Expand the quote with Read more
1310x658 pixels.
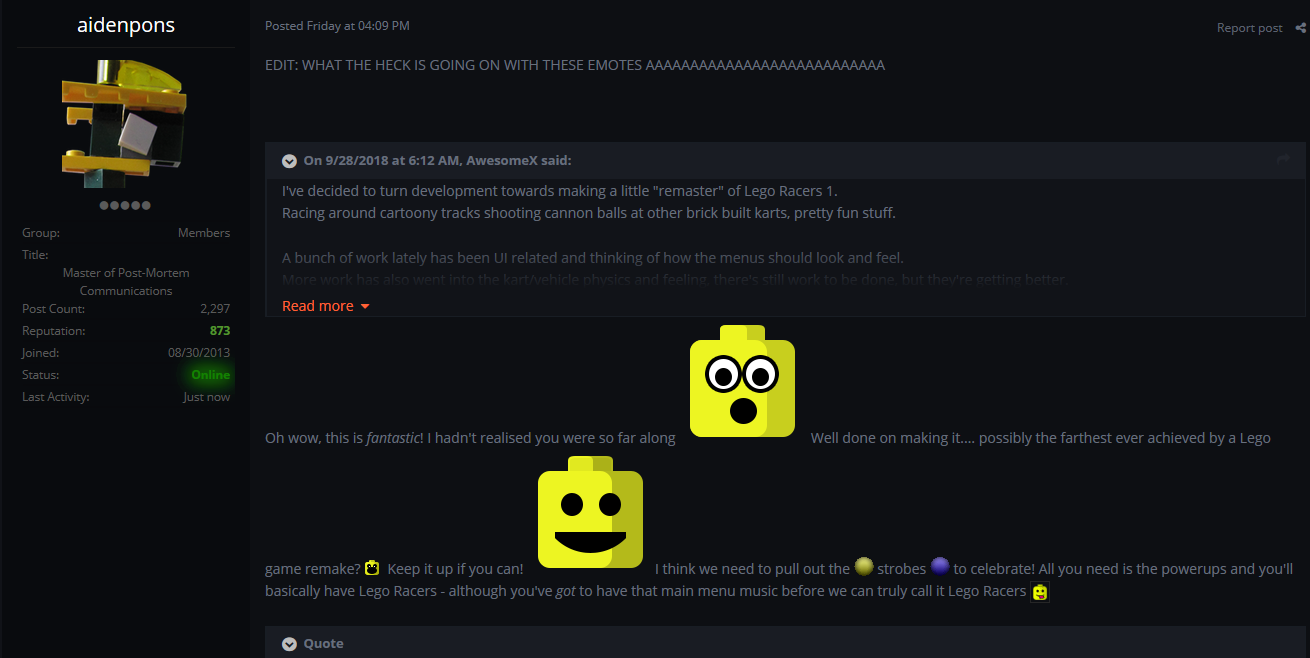(326, 306)
